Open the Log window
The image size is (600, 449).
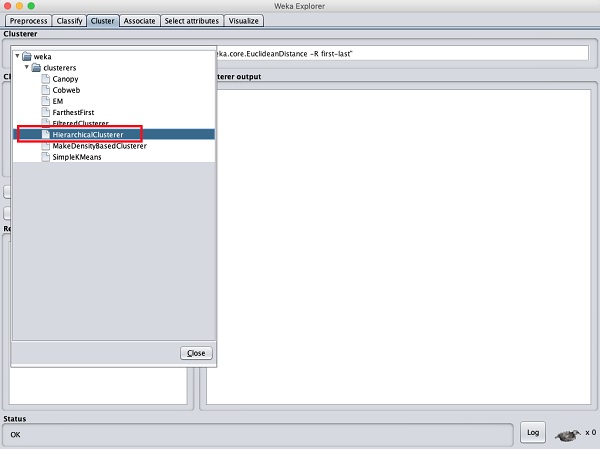pos(533,433)
